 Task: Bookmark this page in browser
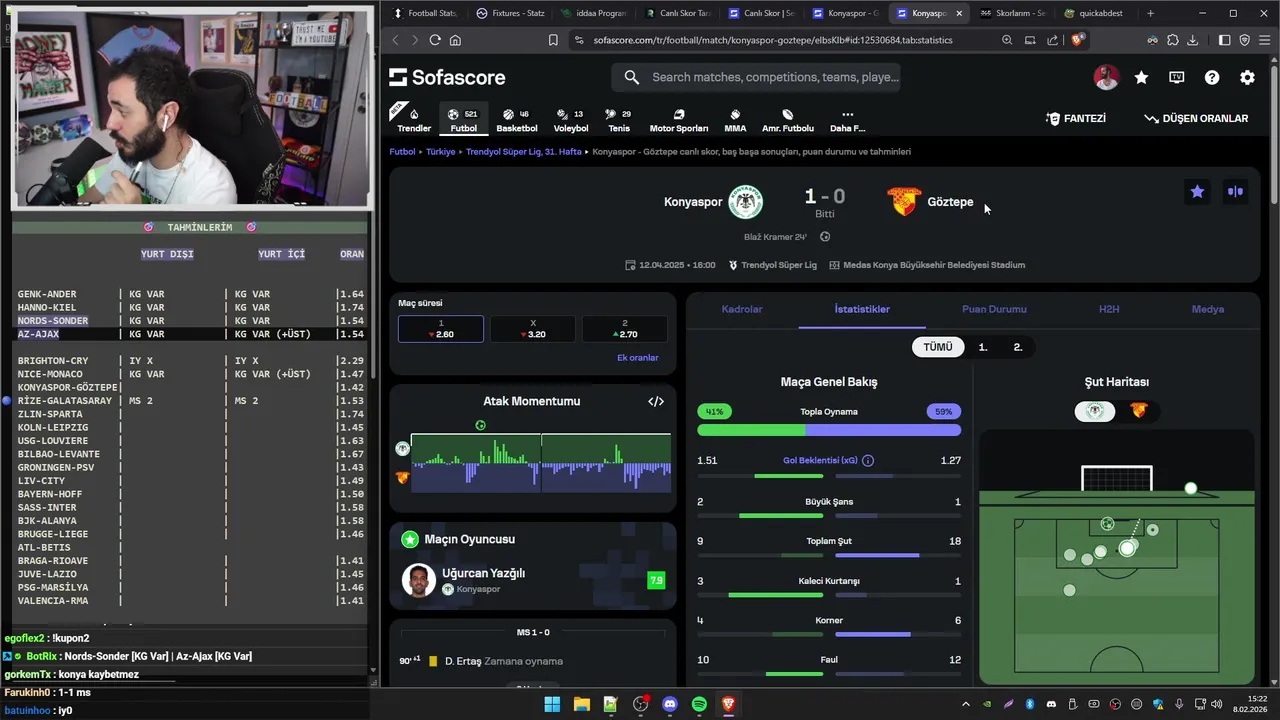click(x=553, y=40)
